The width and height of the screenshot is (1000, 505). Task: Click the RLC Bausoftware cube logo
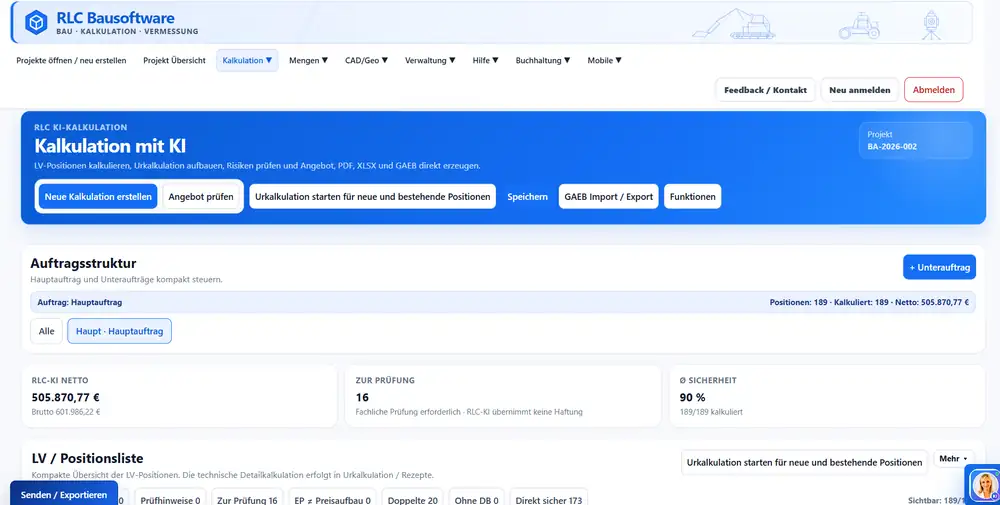pos(36,23)
